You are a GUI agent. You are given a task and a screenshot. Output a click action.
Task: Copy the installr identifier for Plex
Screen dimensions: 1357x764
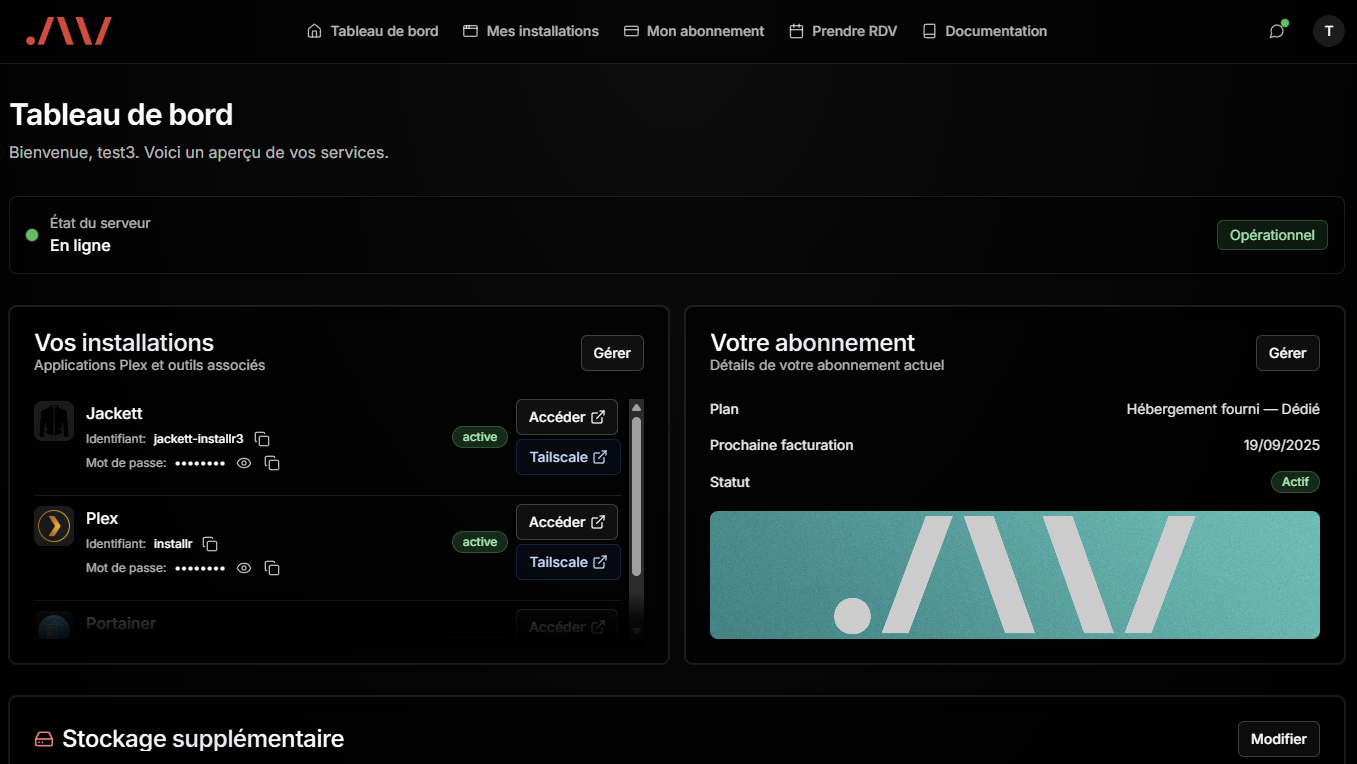pyautogui.click(x=210, y=543)
